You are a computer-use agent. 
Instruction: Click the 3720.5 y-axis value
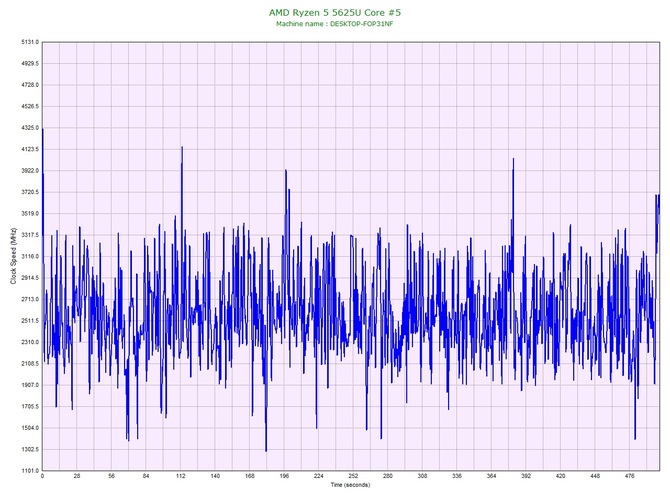click(30, 192)
